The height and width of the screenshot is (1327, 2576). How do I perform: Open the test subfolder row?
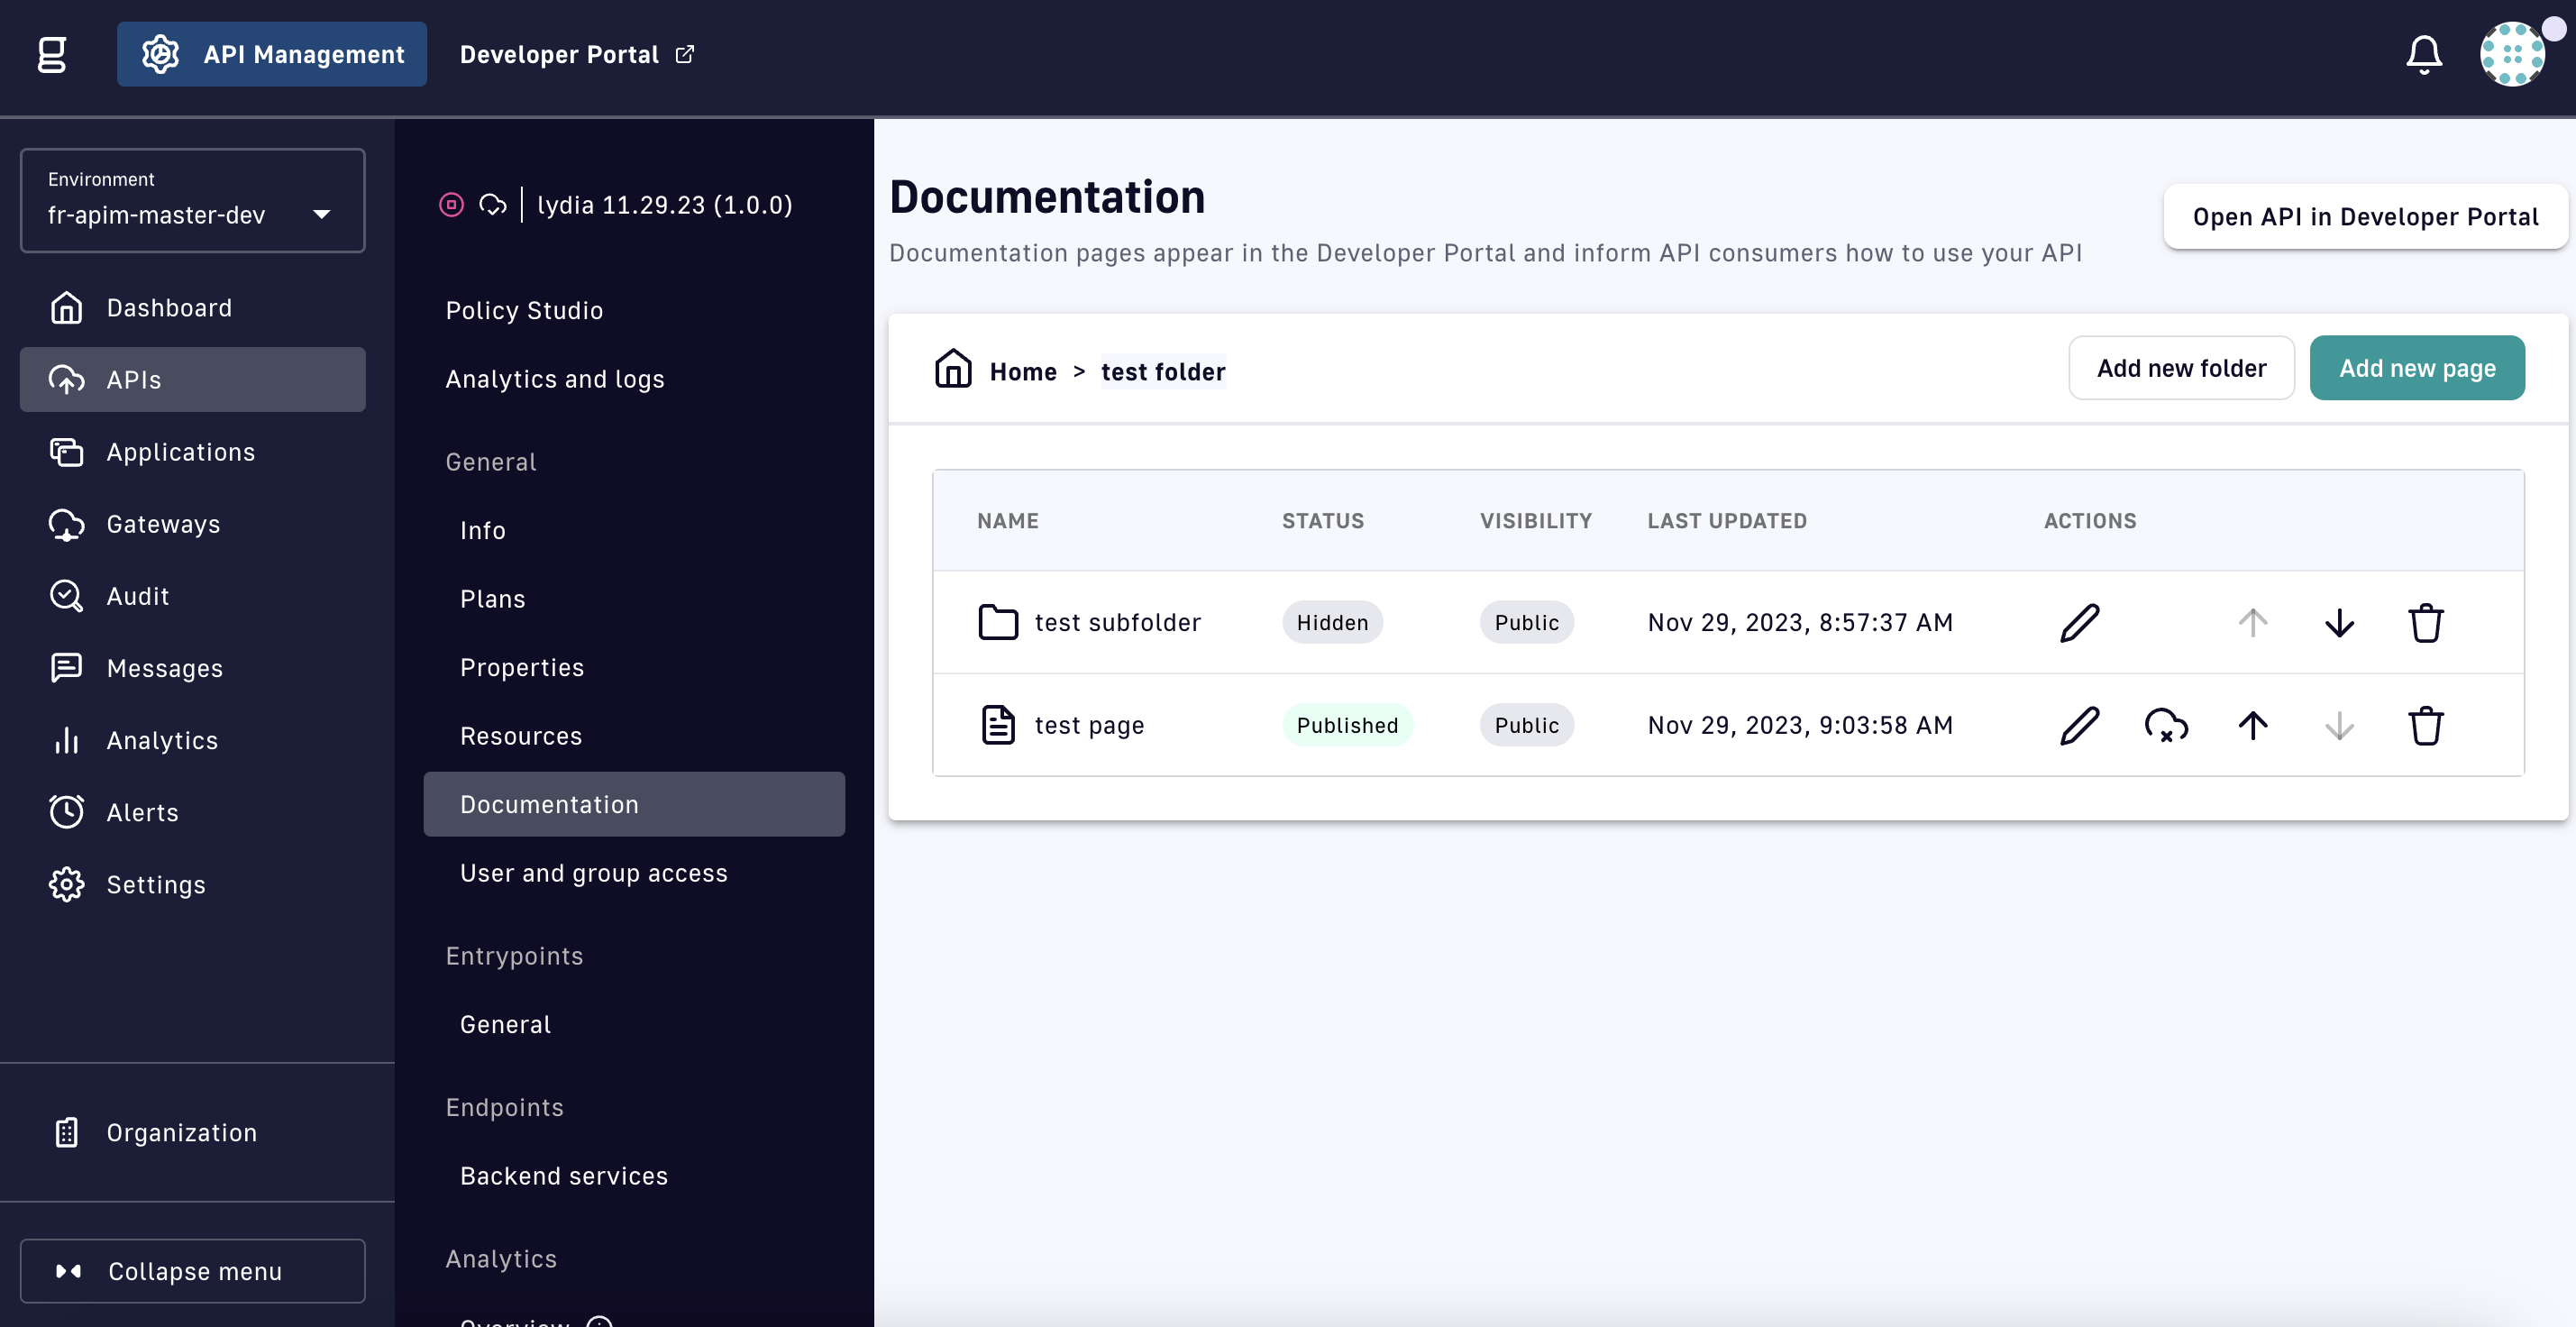click(1117, 623)
